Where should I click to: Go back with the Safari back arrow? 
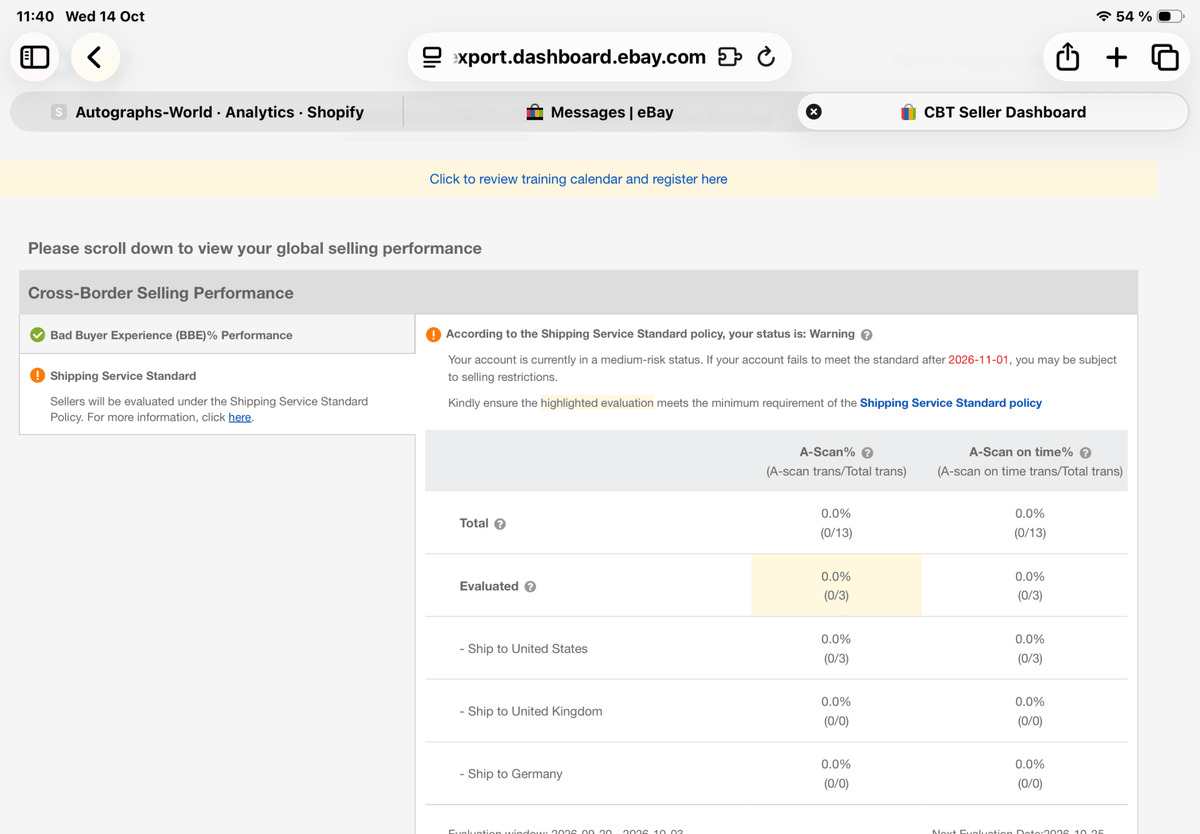click(95, 57)
